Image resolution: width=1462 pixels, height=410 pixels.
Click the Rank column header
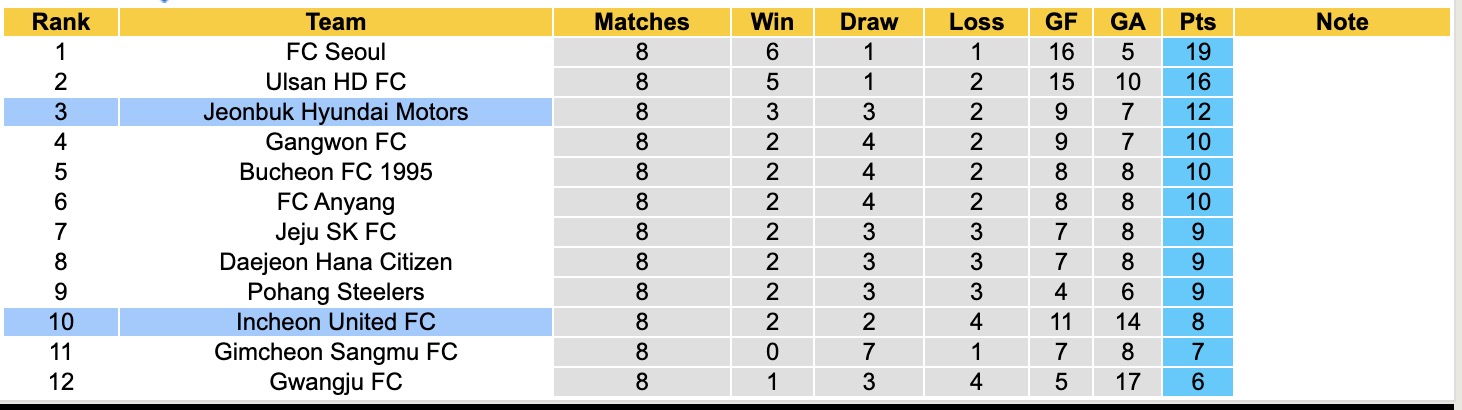coord(60,22)
